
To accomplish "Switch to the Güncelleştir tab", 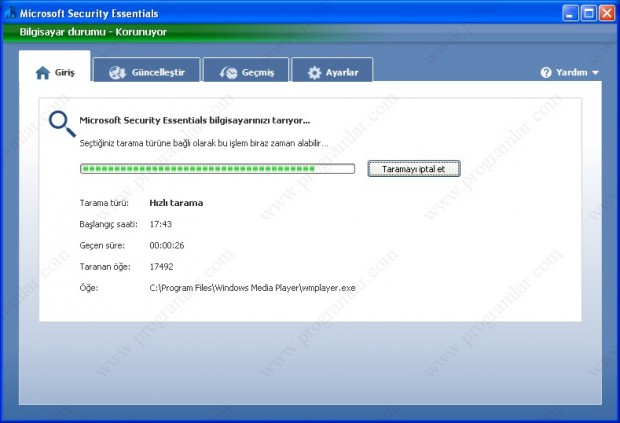I will (147, 70).
